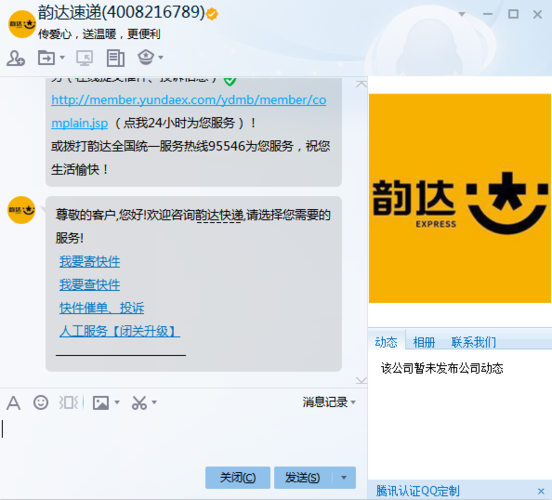Click the remote desktop screen icon
Image resolution: width=552 pixels, height=500 pixels.
84,58
